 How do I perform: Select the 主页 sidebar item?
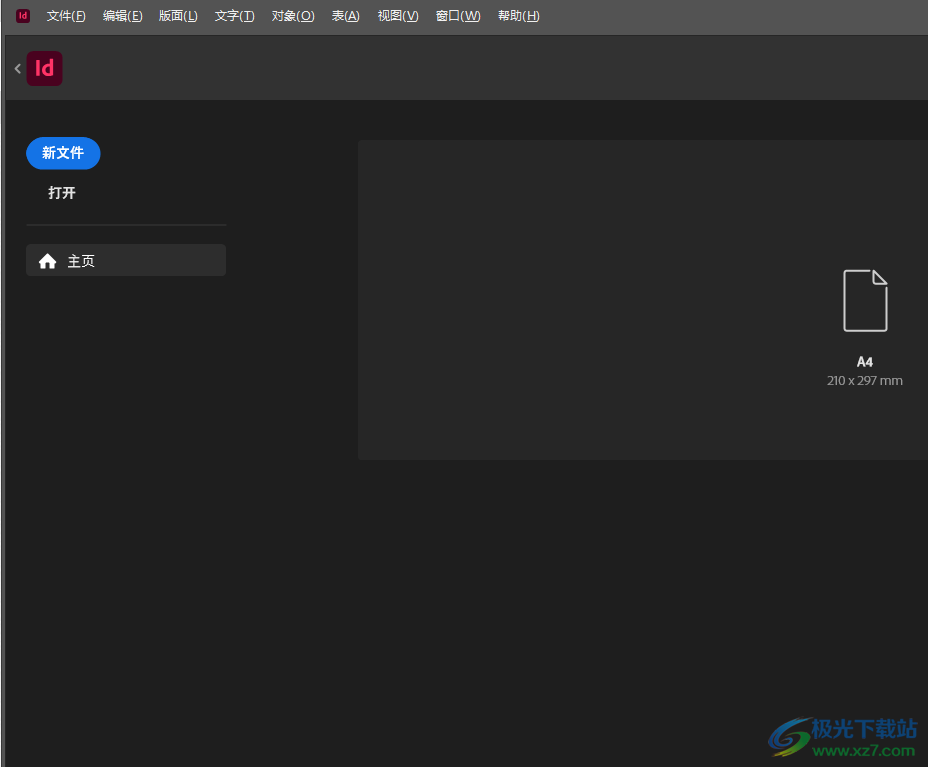[126, 260]
